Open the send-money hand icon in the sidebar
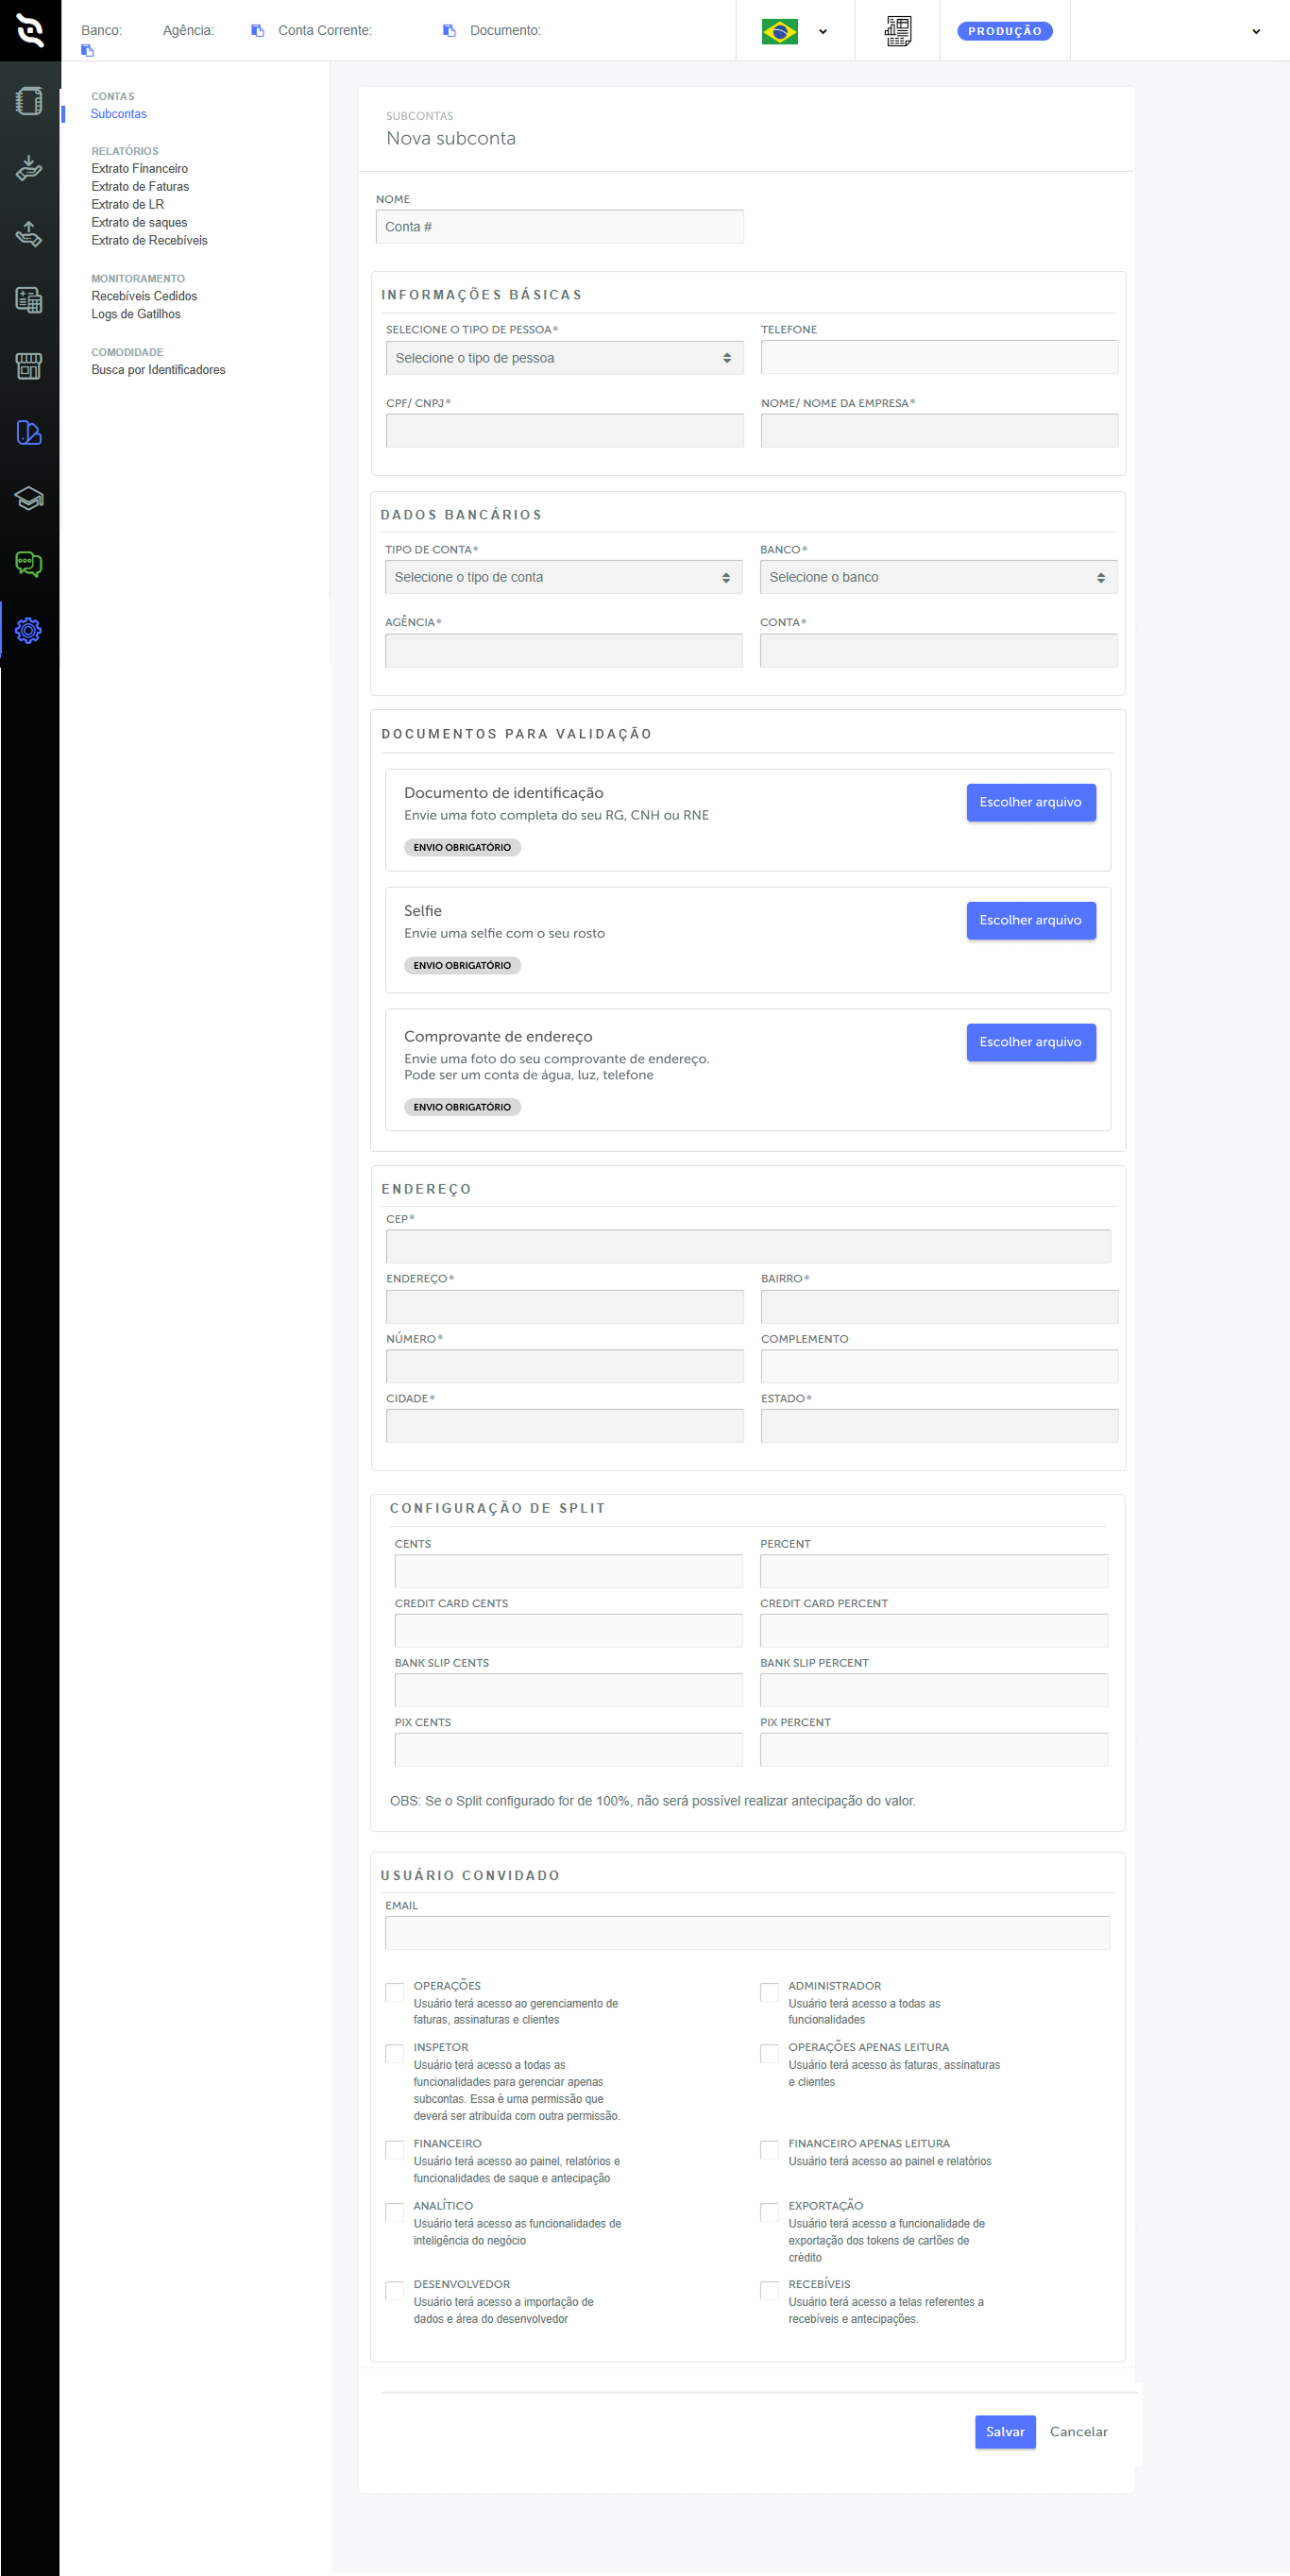The image size is (1290, 2576). point(29,233)
